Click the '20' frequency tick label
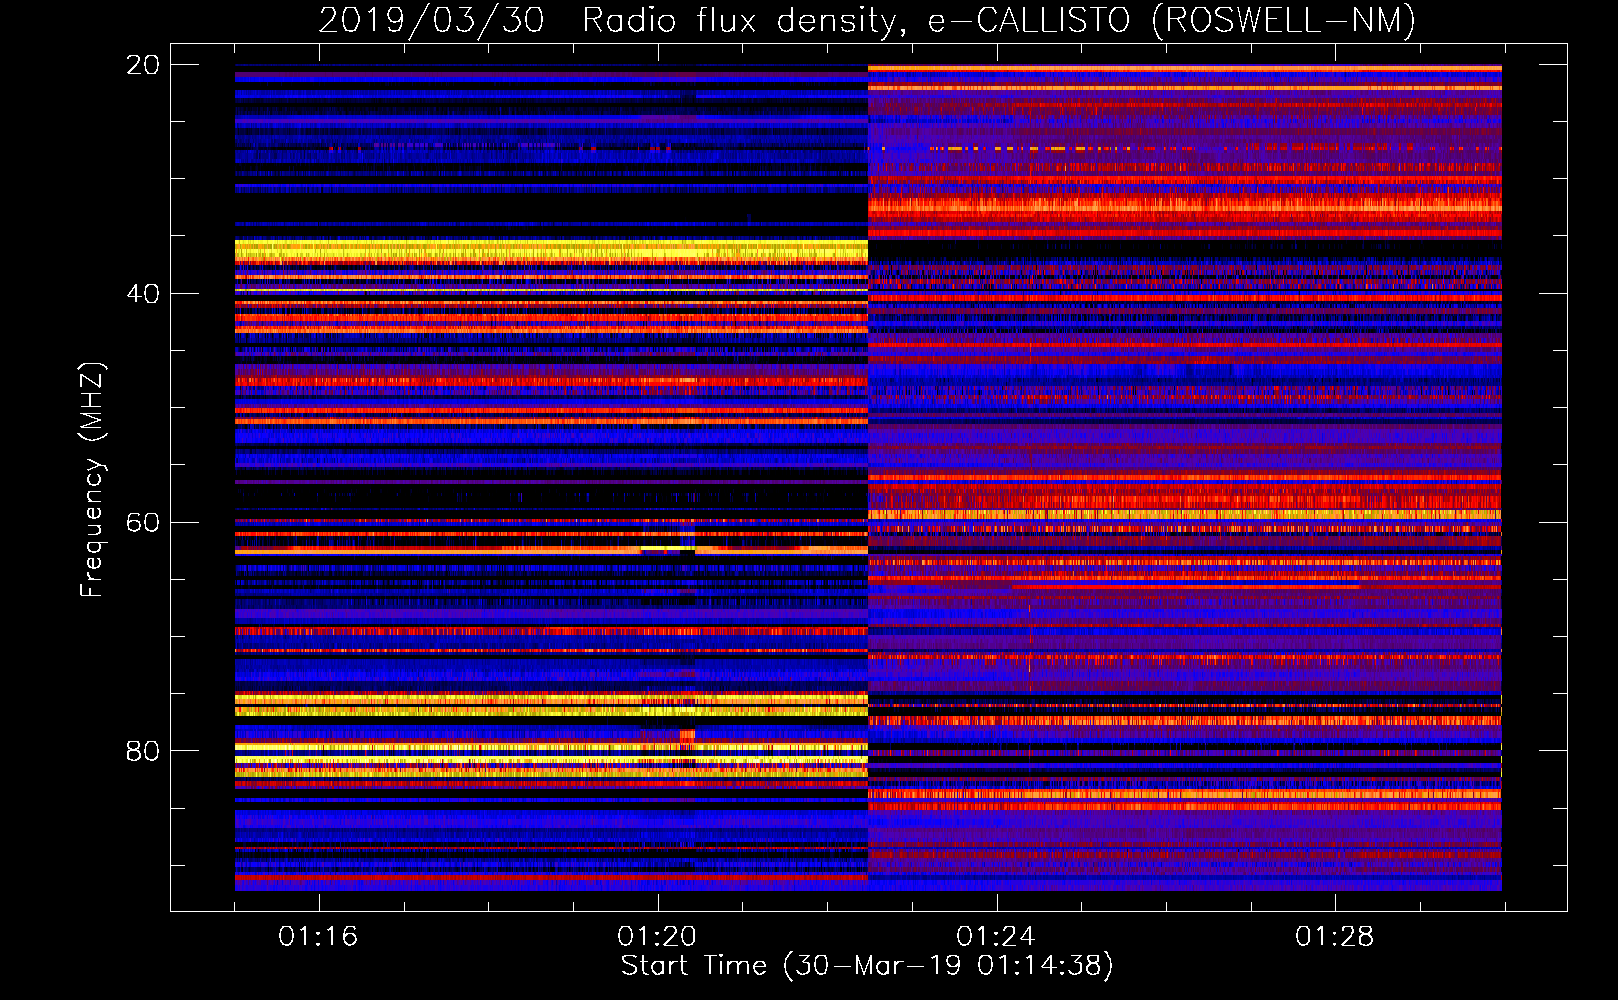 click(143, 65)
